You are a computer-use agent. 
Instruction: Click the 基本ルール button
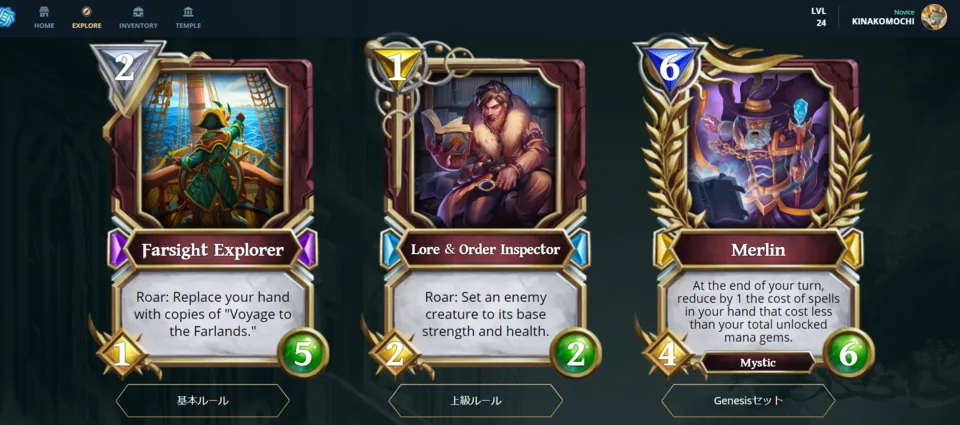click(203, 401)
